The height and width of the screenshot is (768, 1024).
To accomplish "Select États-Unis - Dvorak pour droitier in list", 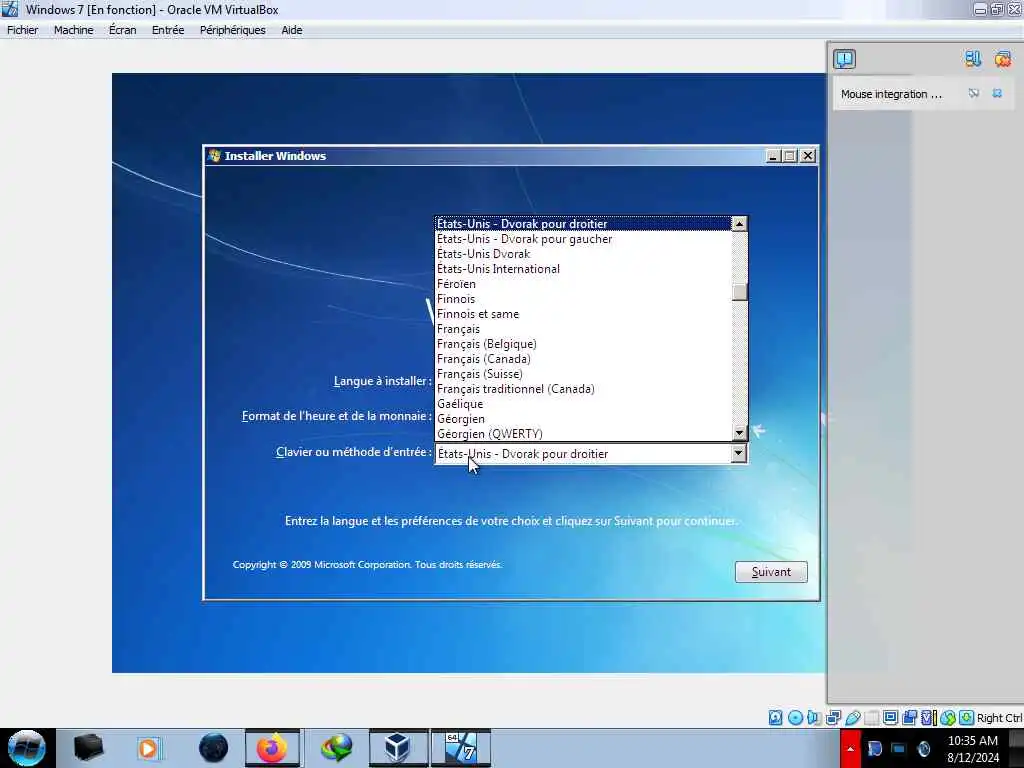I will (583, 224).
